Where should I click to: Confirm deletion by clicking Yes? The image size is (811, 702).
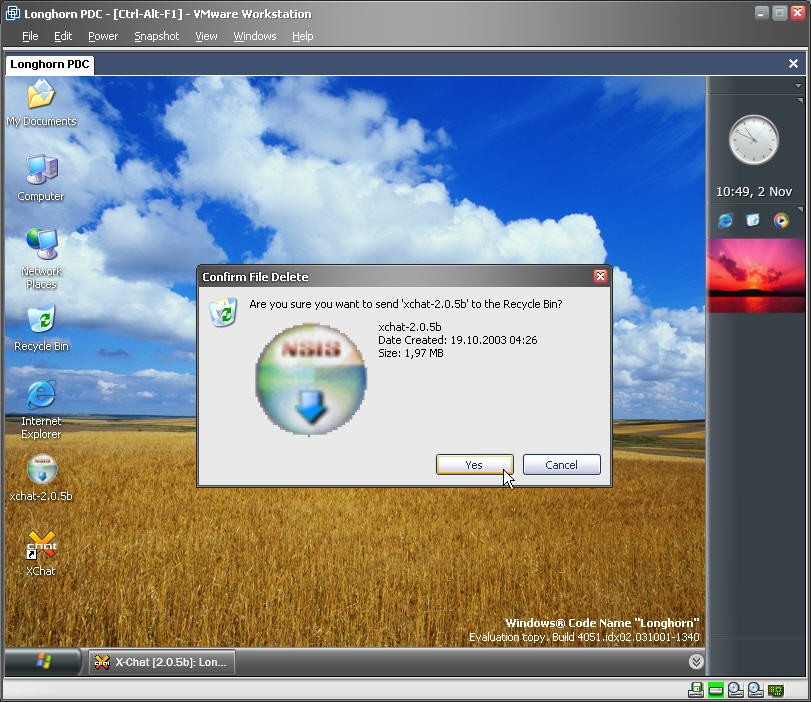[x=474, y=465]
